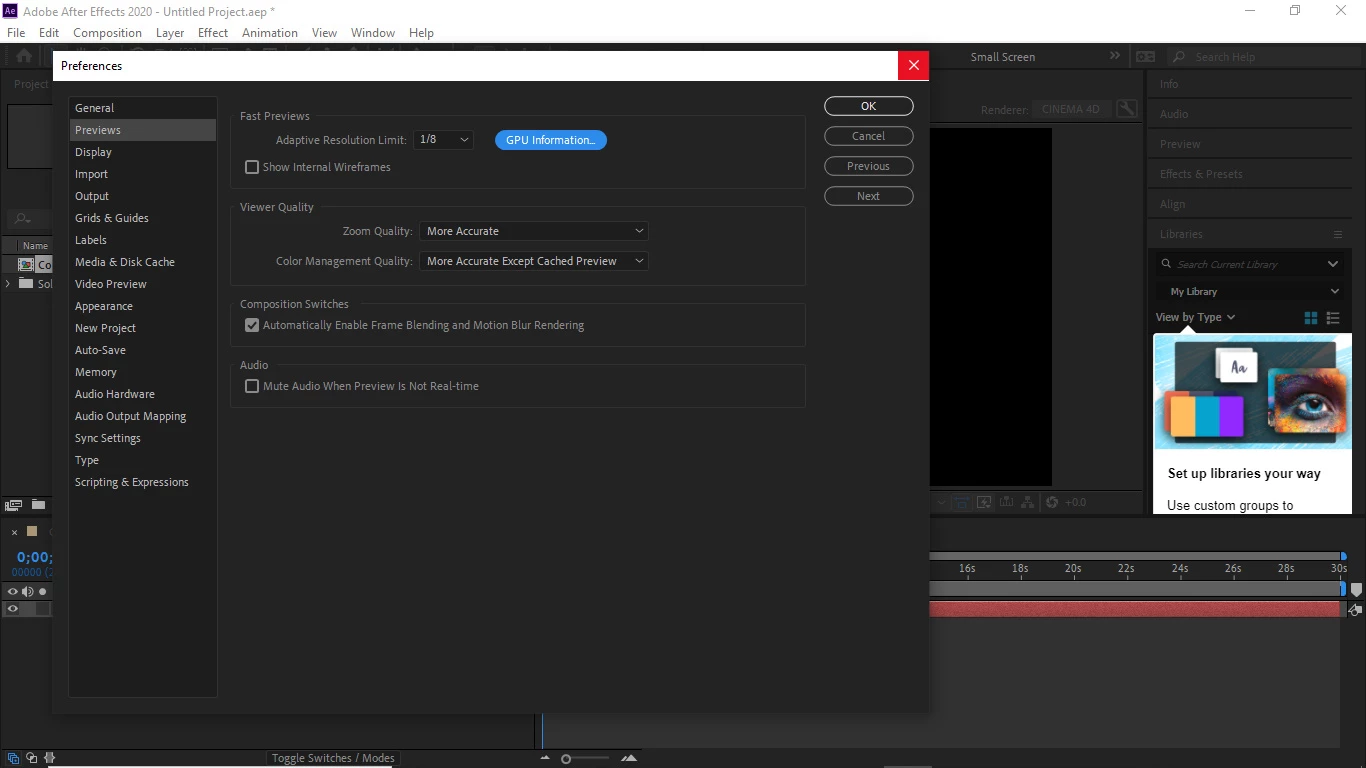Click the Search Help magnifier icon

[1179, 57]
